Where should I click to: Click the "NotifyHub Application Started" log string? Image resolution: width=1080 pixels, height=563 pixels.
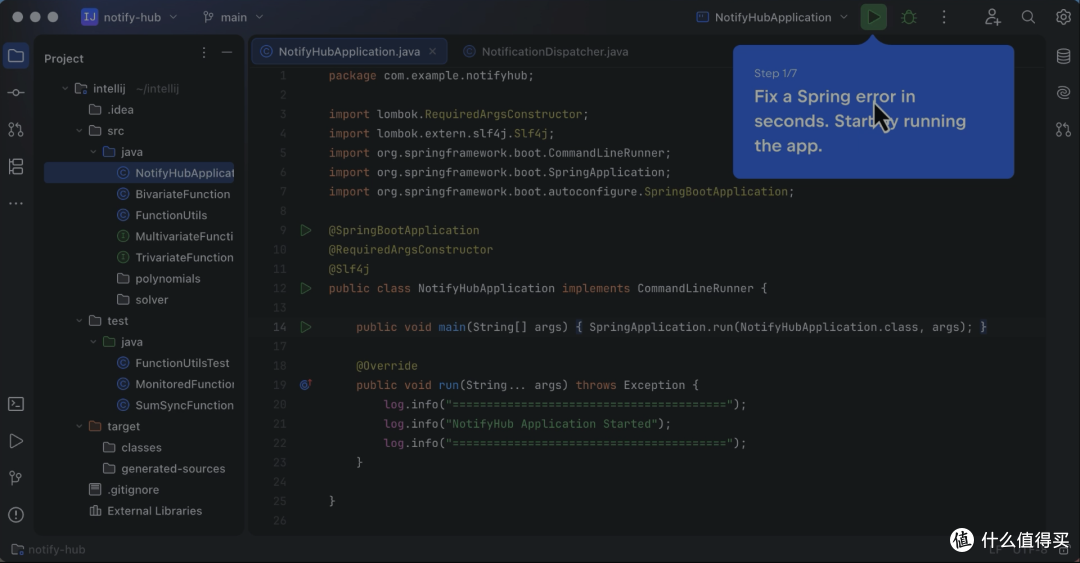(x=552, y=424)
